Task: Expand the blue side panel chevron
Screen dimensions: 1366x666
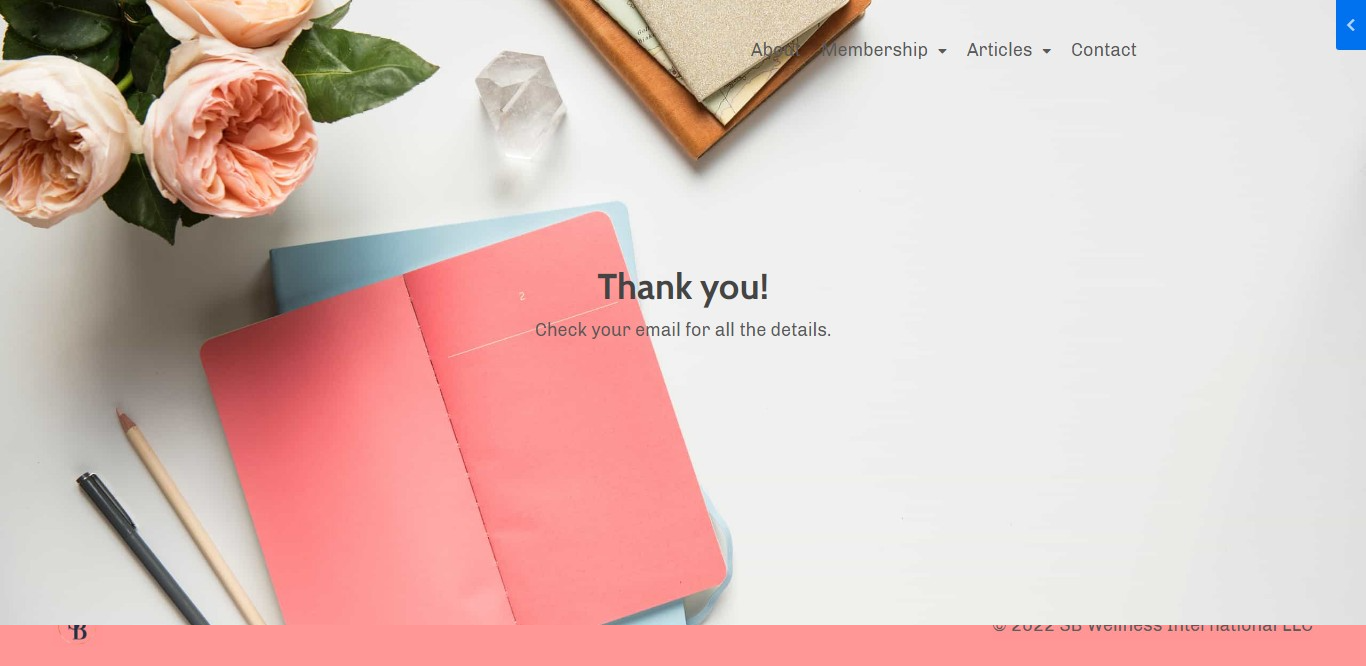Action: click(1351, 25)
